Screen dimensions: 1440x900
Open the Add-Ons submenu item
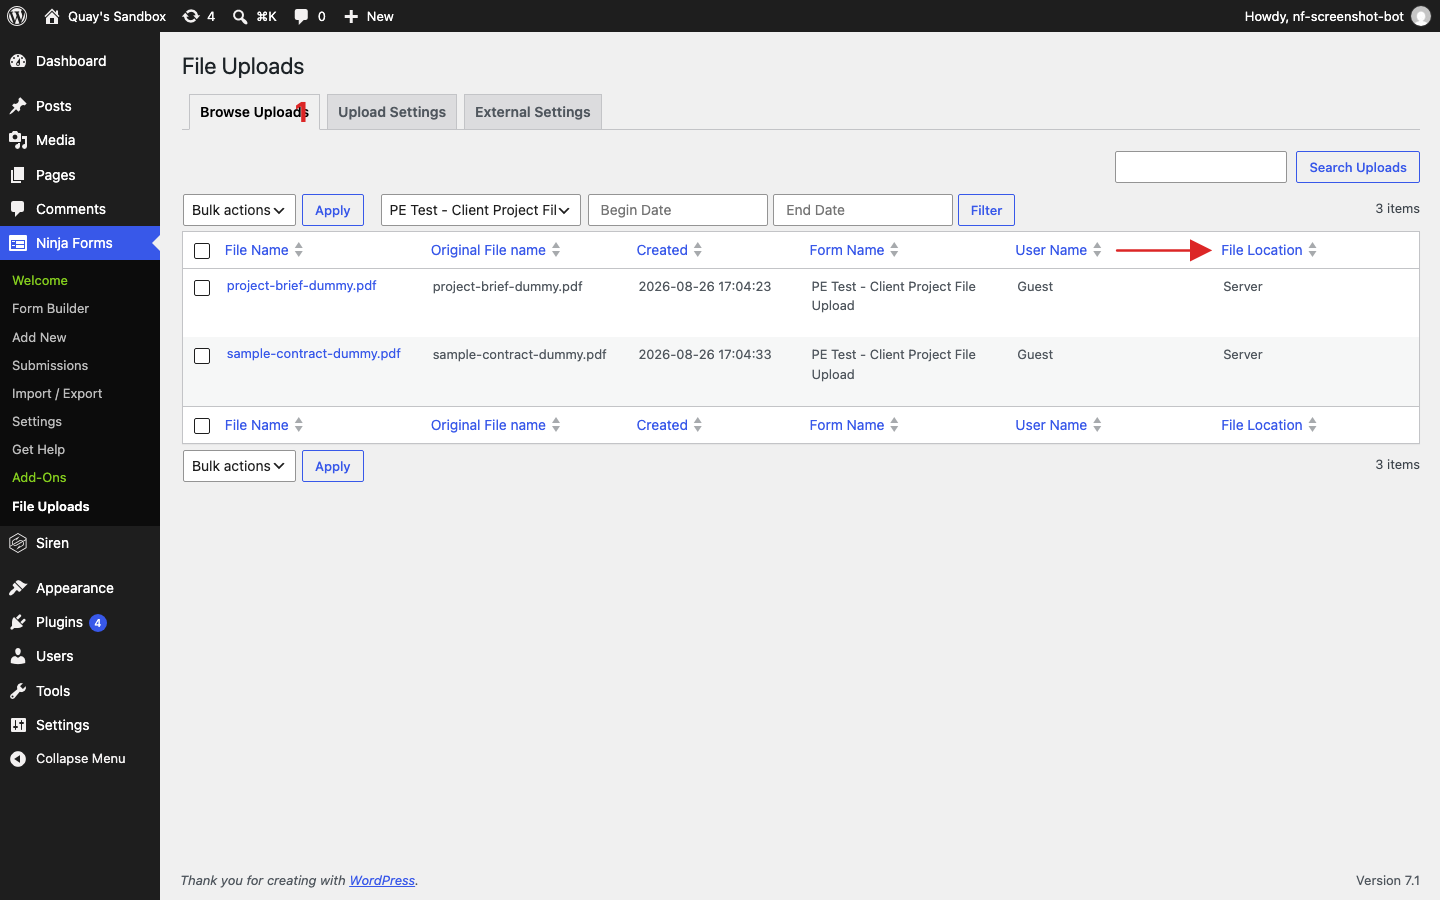[x=39, y=478]
